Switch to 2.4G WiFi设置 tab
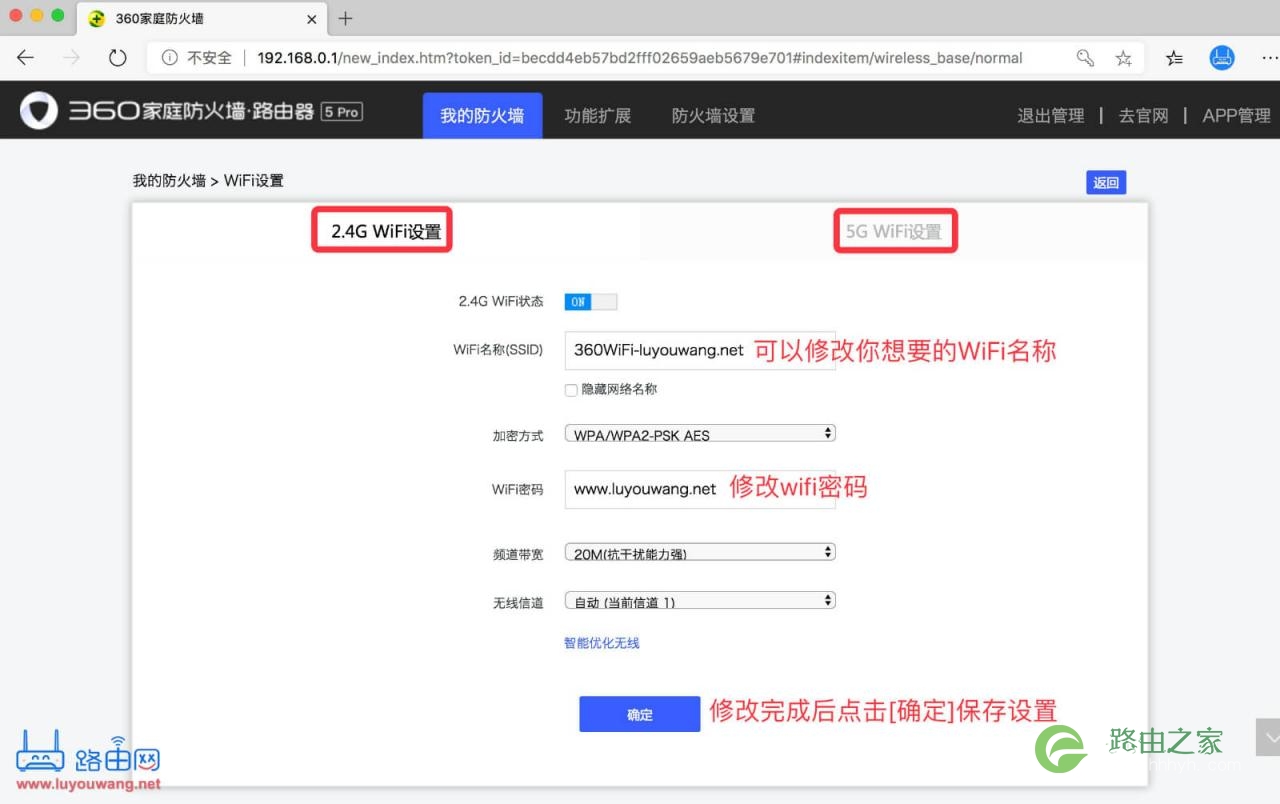The height and width of the screenshot is (804, 1280). [386, 232]
